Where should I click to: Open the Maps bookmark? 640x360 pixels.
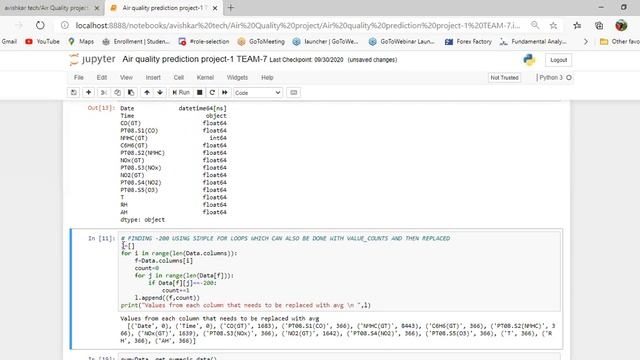pyautogui.click(x=81, y=42)
